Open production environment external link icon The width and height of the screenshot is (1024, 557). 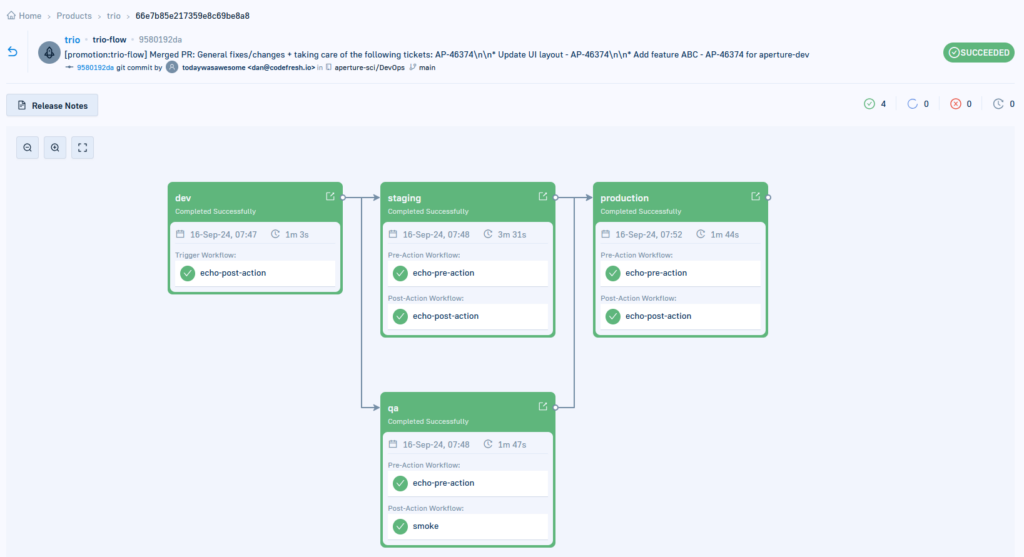click(x=756, y=197)
